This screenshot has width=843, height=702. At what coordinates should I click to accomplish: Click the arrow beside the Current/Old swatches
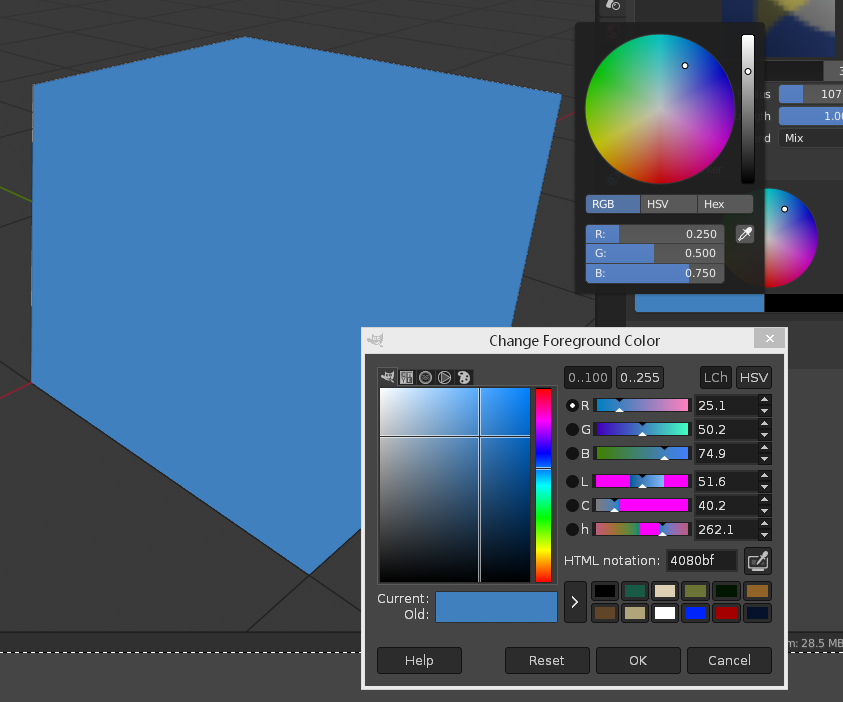(x=575, y=602)
